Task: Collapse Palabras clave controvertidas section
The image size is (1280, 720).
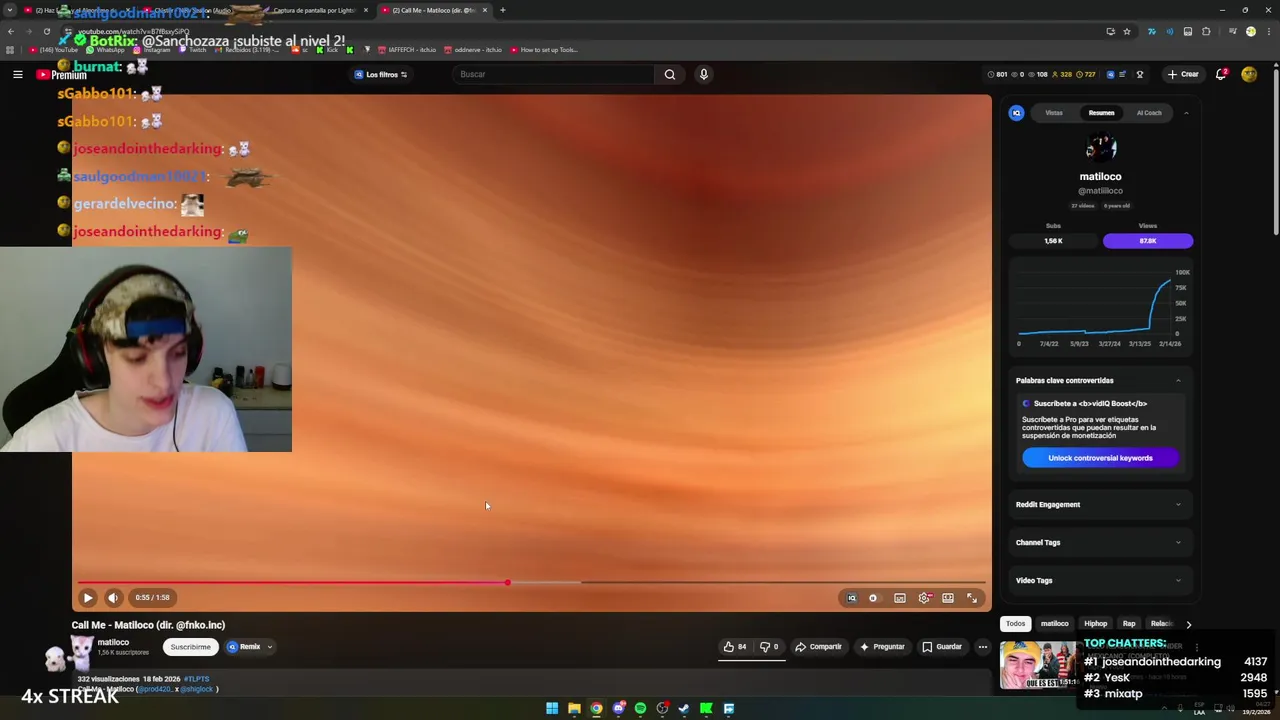Action: pyautogui.click(x=1178, y=381)
